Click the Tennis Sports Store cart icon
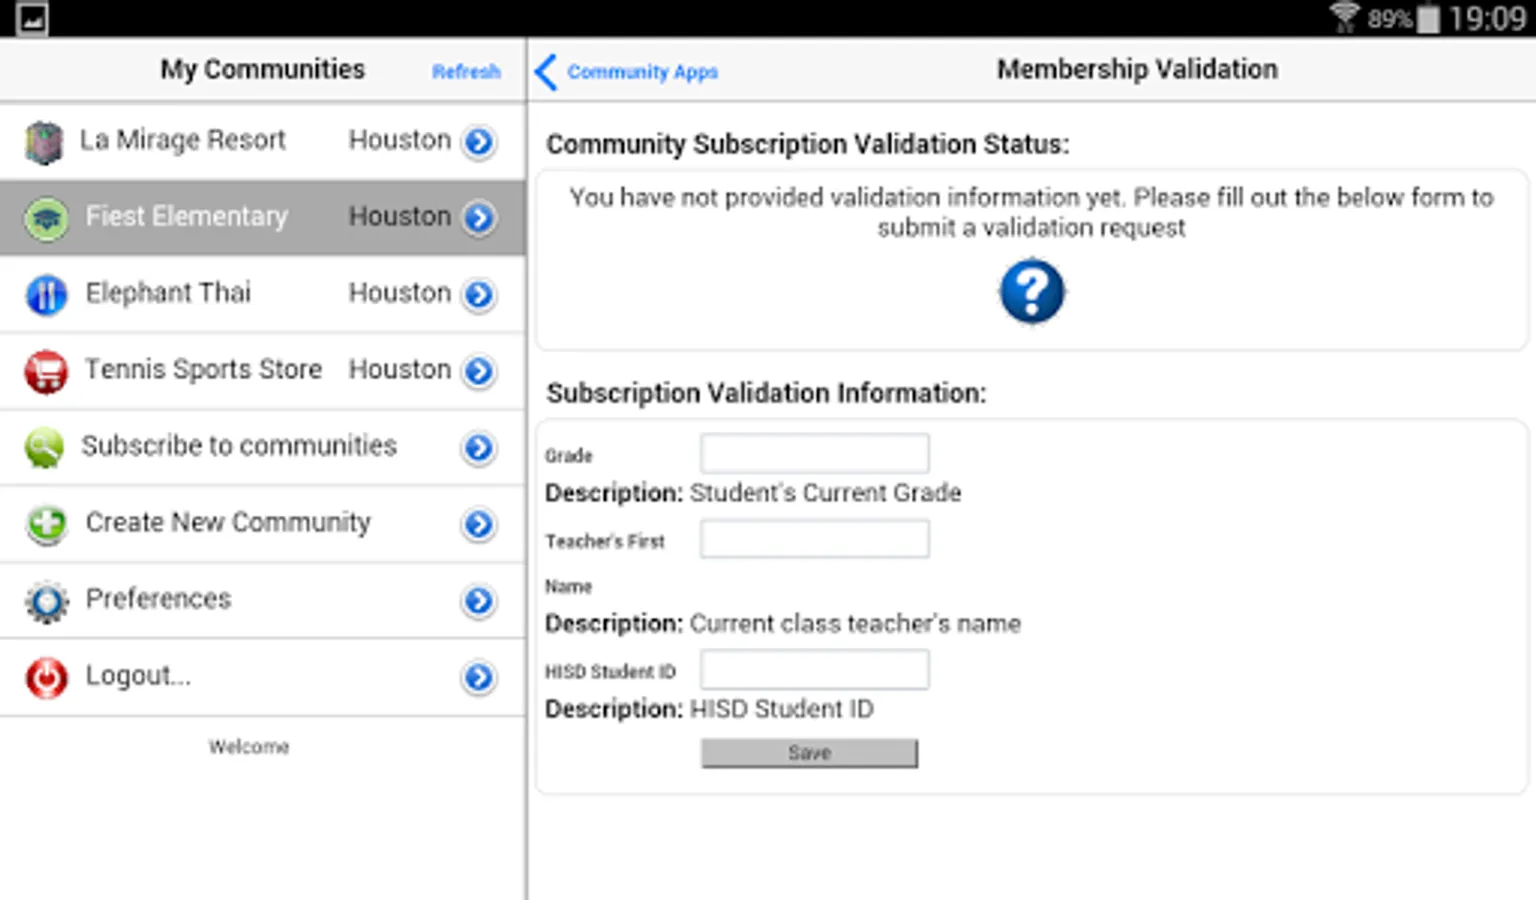 point(46,371)
